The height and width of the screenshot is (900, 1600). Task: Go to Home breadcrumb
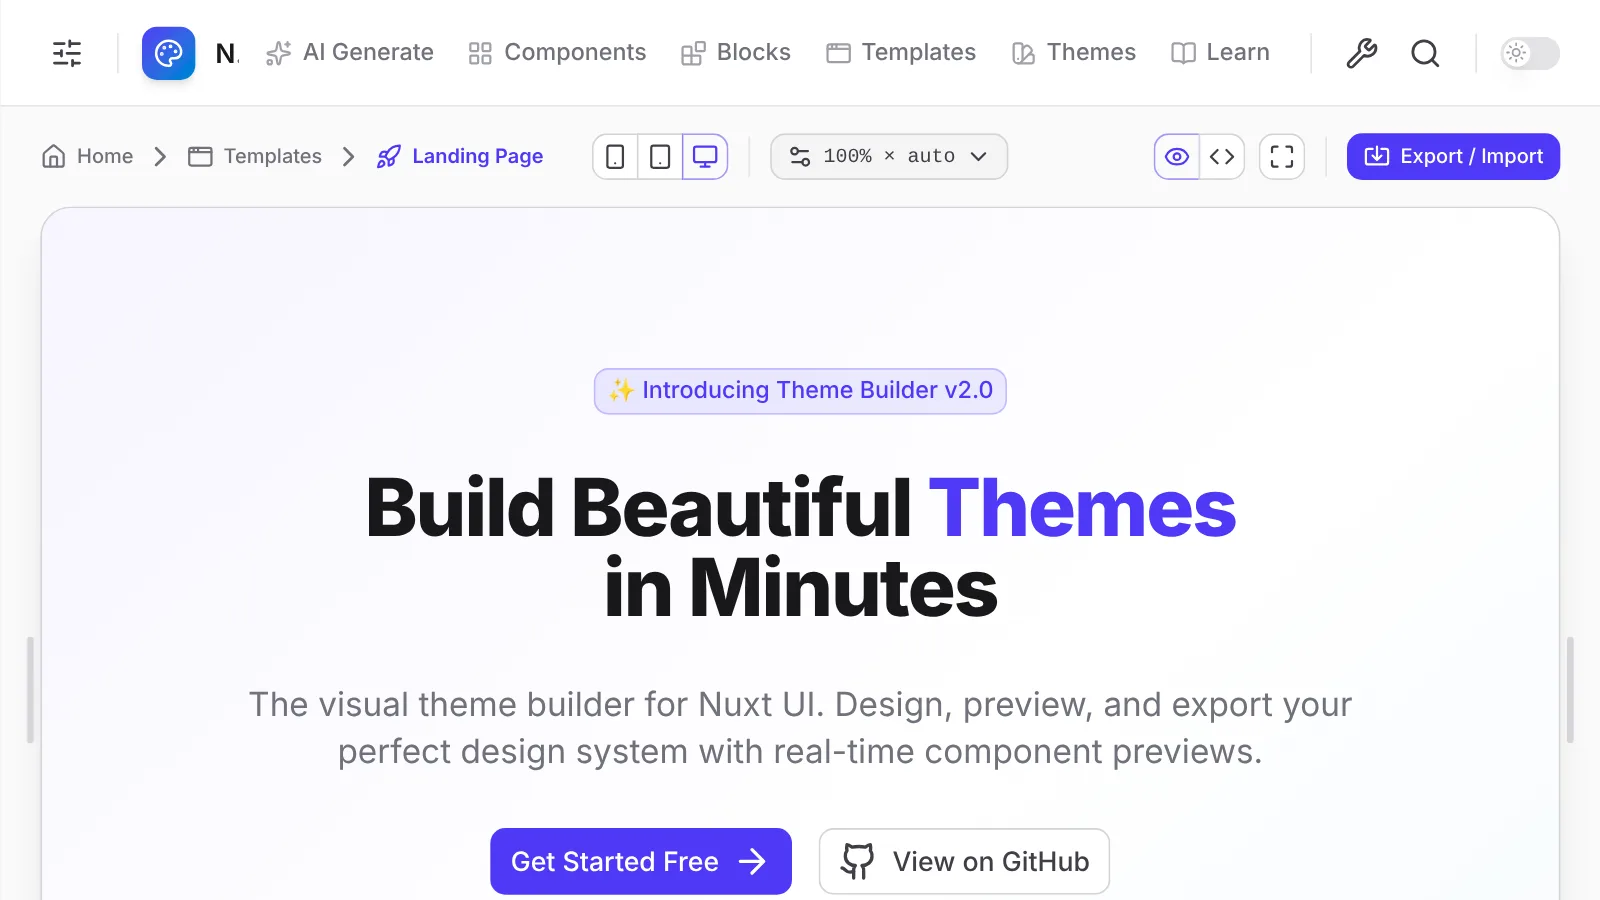[x=88, y=157]
